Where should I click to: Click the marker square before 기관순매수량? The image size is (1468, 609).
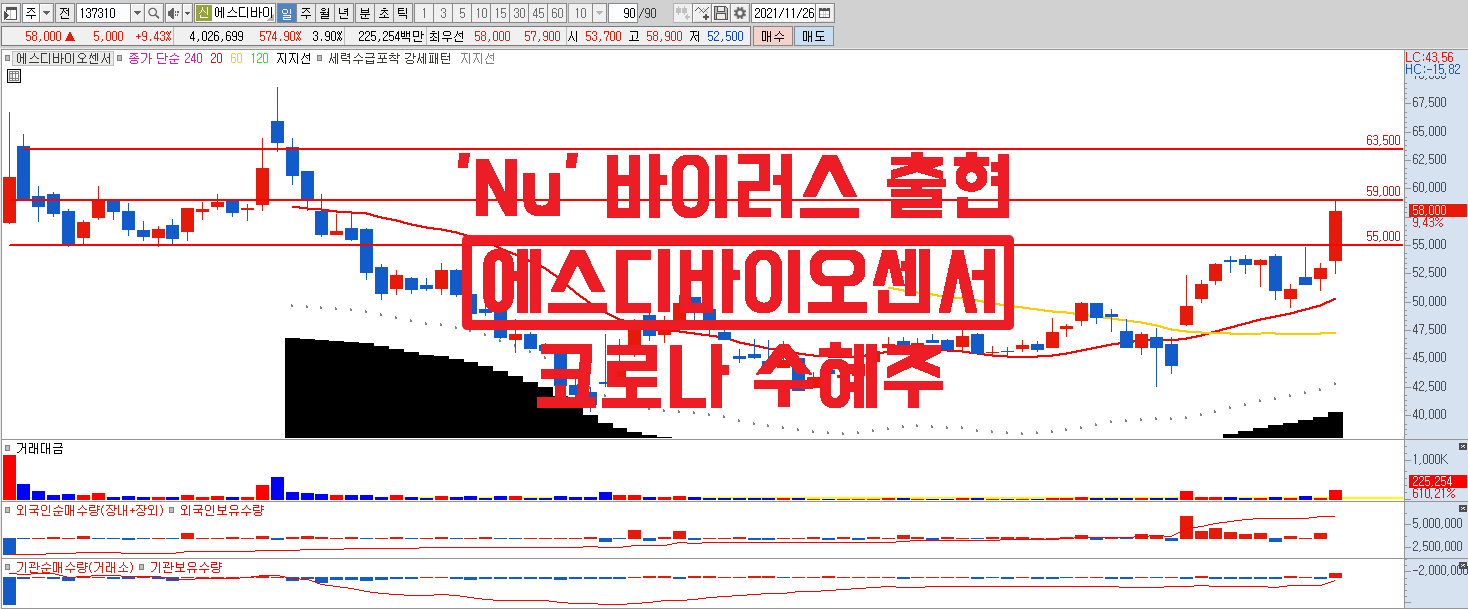coord(9,567)
